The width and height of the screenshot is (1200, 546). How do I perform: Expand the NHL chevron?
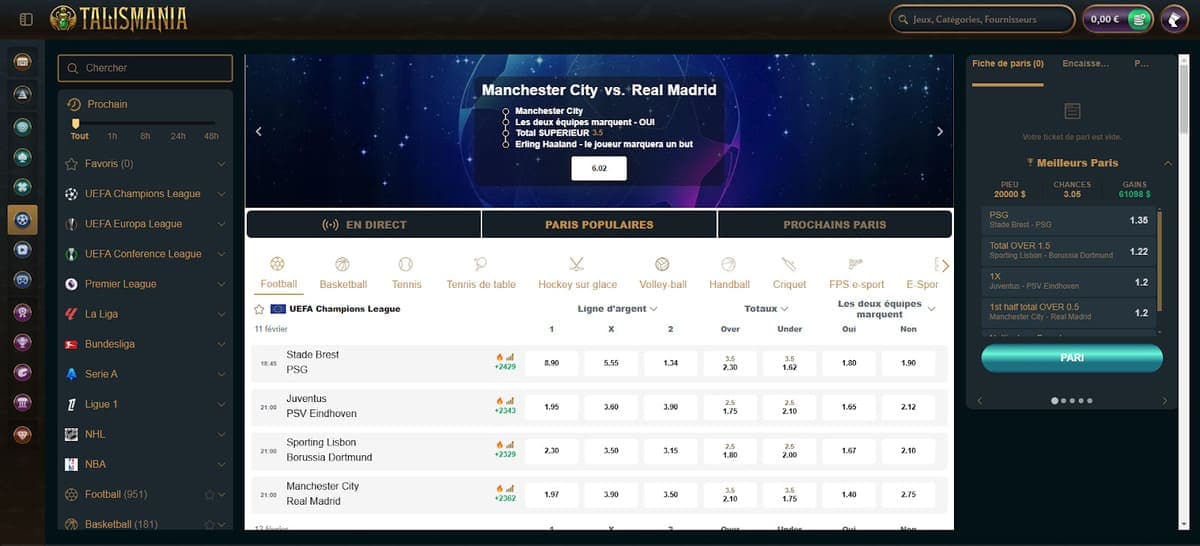click(221, 434)
